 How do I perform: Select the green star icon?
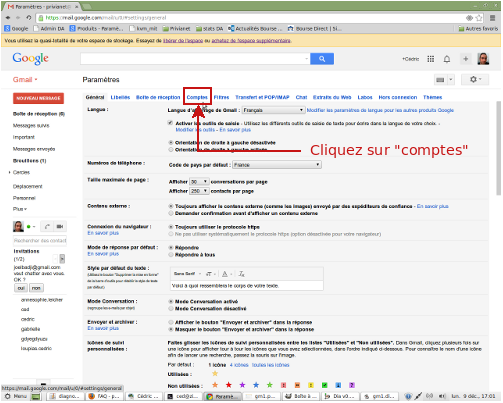tap(270, 385)
